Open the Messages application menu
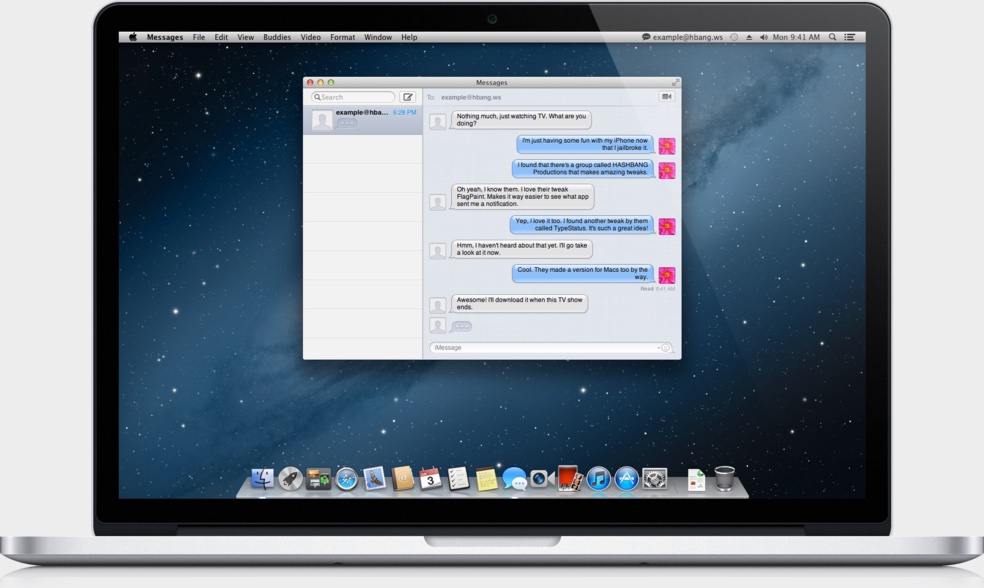 click(x=165, y=37)
